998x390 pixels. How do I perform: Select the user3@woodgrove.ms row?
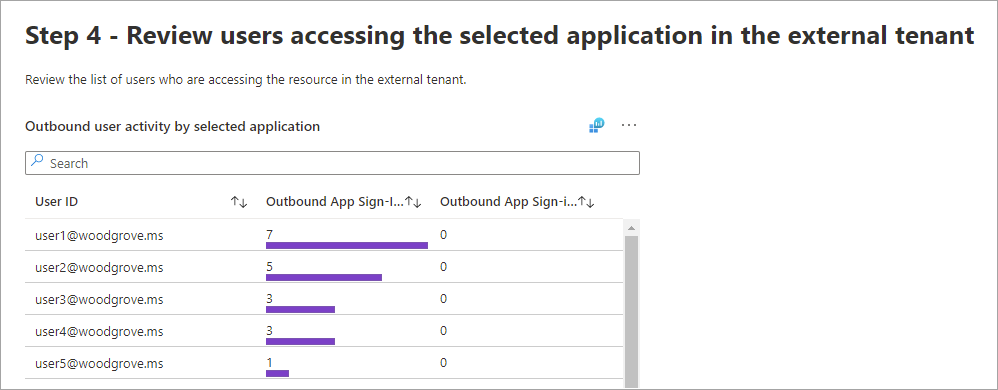point(324,299)
